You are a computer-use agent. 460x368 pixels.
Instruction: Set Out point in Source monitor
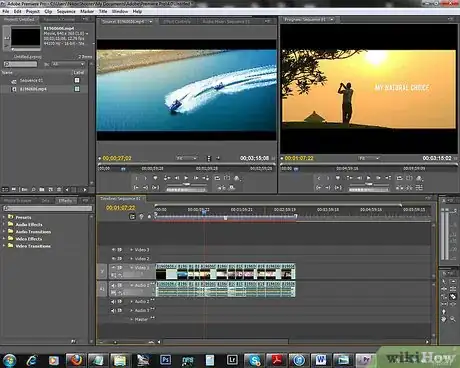[145, 178]
